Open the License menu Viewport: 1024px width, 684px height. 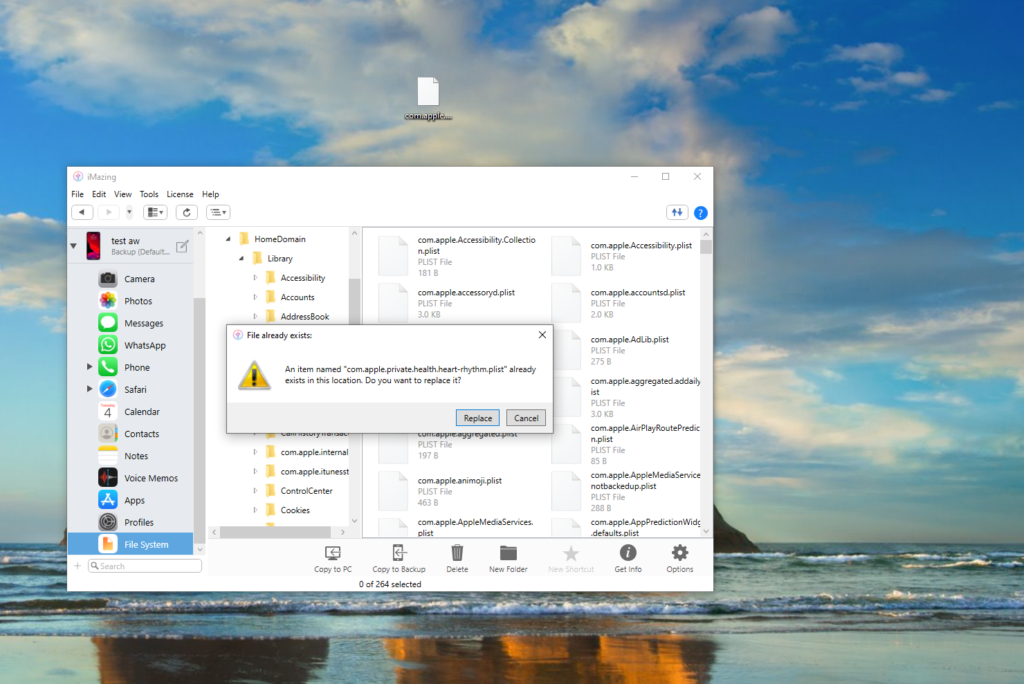click(180, 194)
